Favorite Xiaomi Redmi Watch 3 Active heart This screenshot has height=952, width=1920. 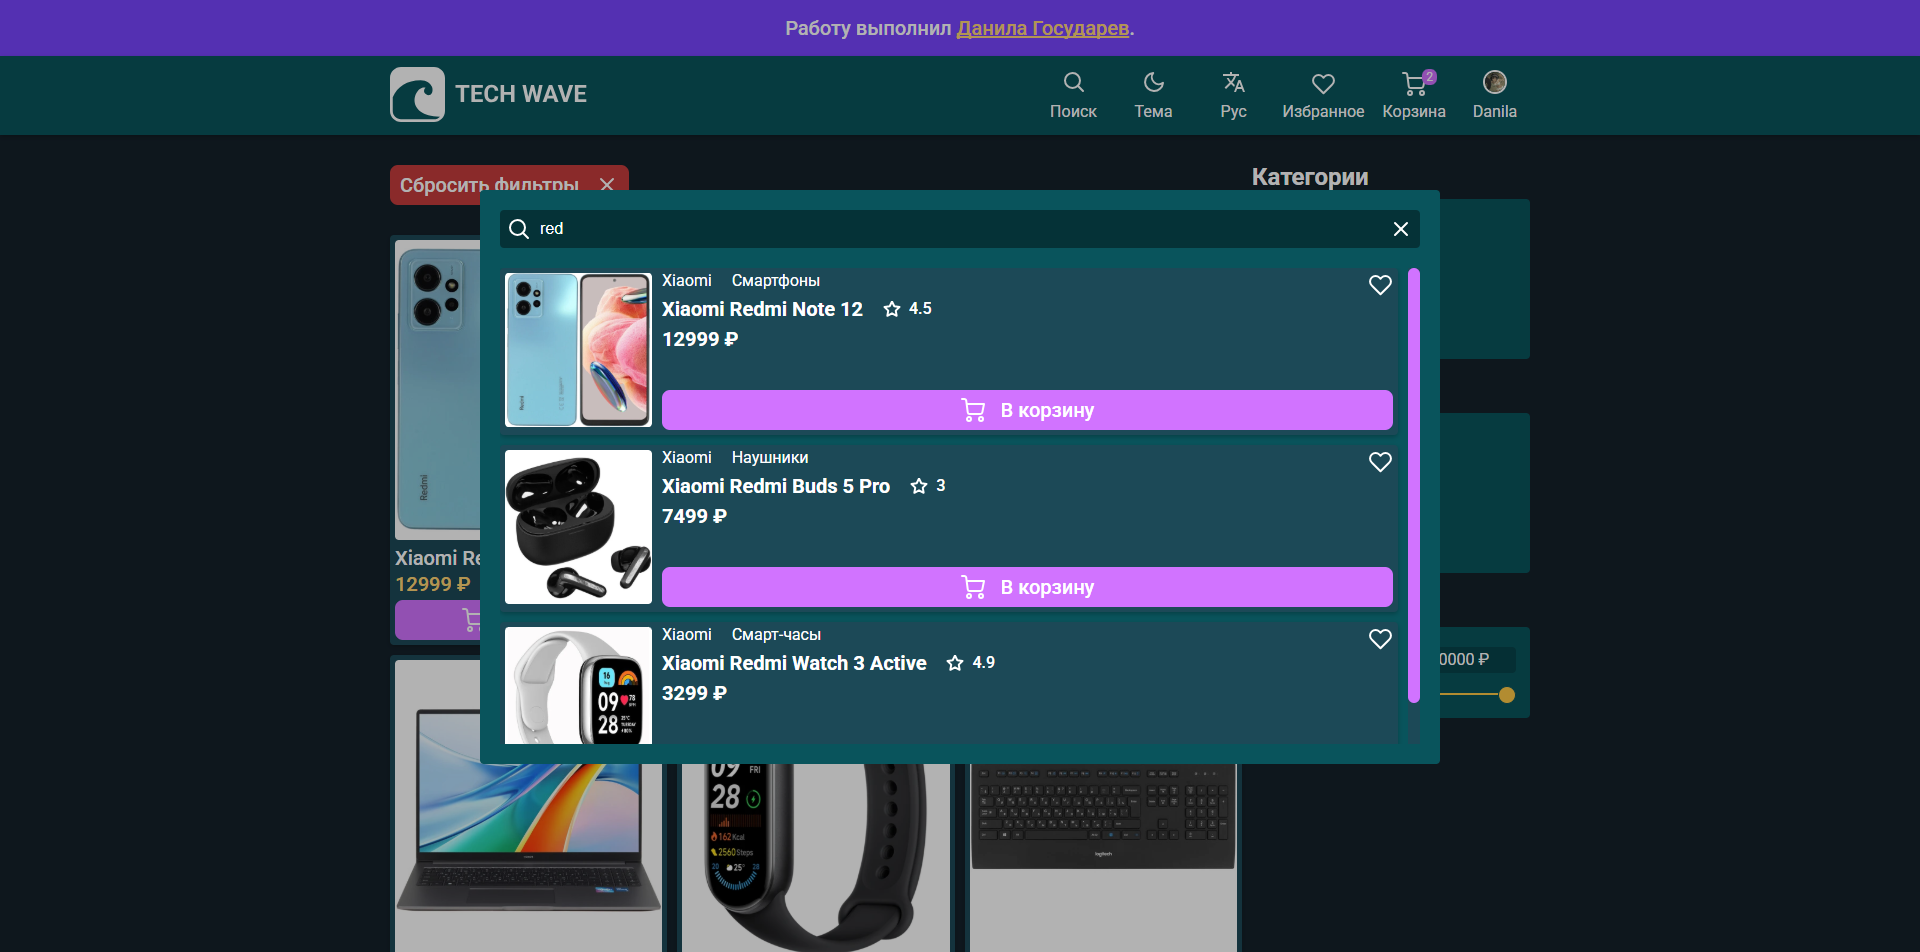(x=1380, y=639)
